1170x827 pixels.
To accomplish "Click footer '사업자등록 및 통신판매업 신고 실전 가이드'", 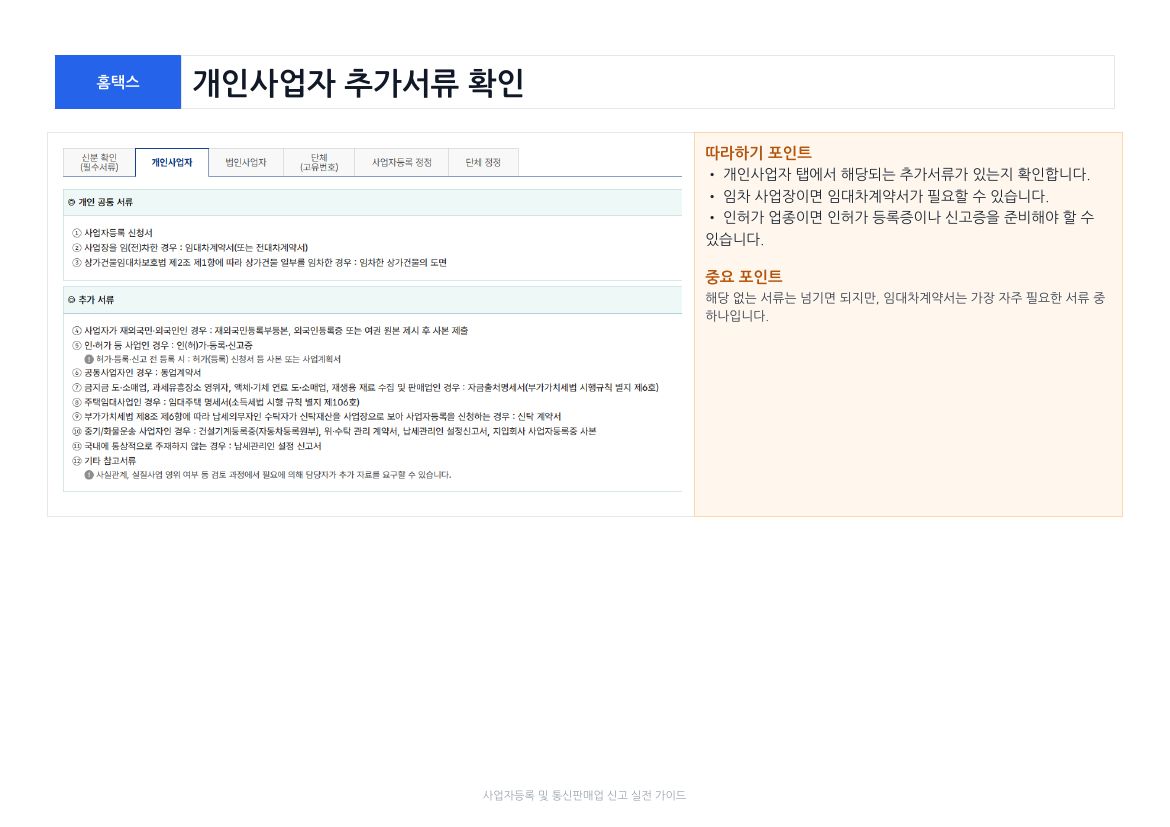I will pos(584,796).
